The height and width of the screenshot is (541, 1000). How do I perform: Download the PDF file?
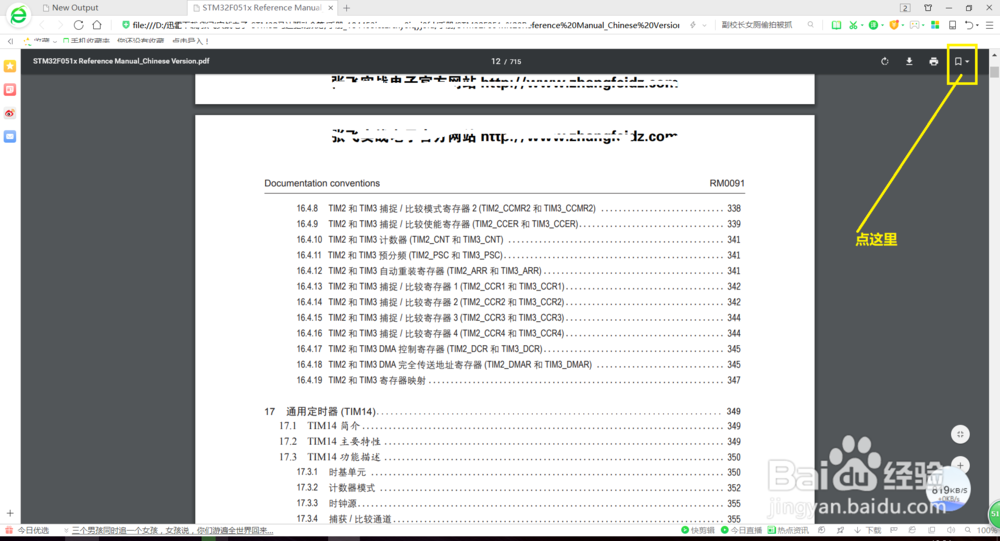909,61
